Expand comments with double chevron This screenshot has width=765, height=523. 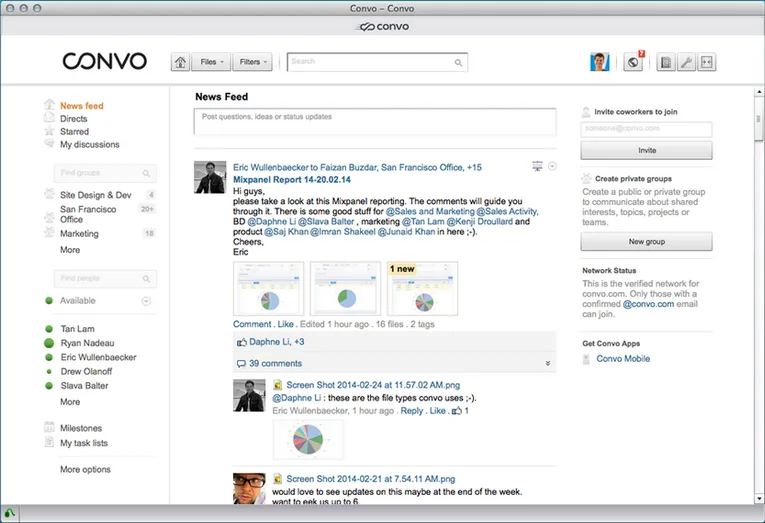click(x=548, y=363)
